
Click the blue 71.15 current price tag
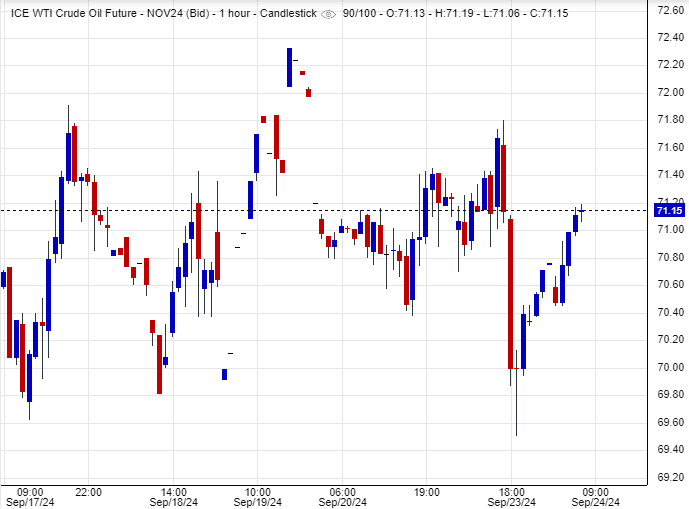click(x=668, y=210)
